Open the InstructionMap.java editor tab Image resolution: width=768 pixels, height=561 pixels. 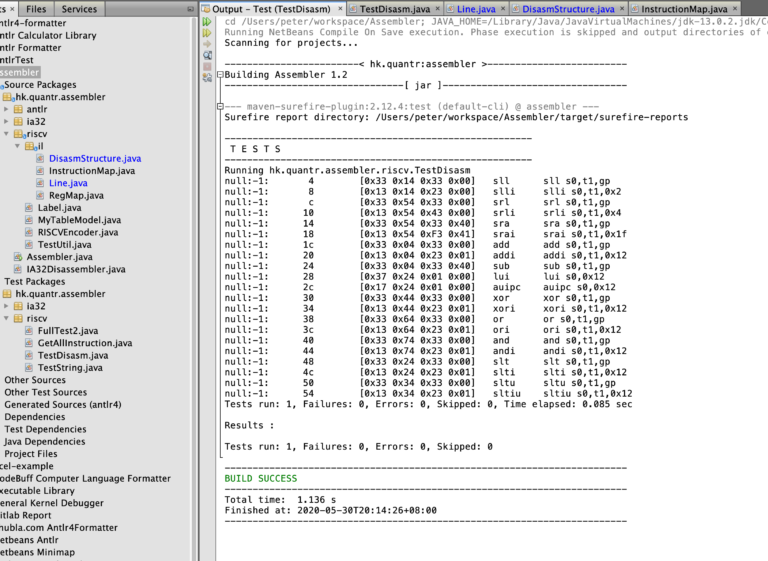[x=684, y=9]
